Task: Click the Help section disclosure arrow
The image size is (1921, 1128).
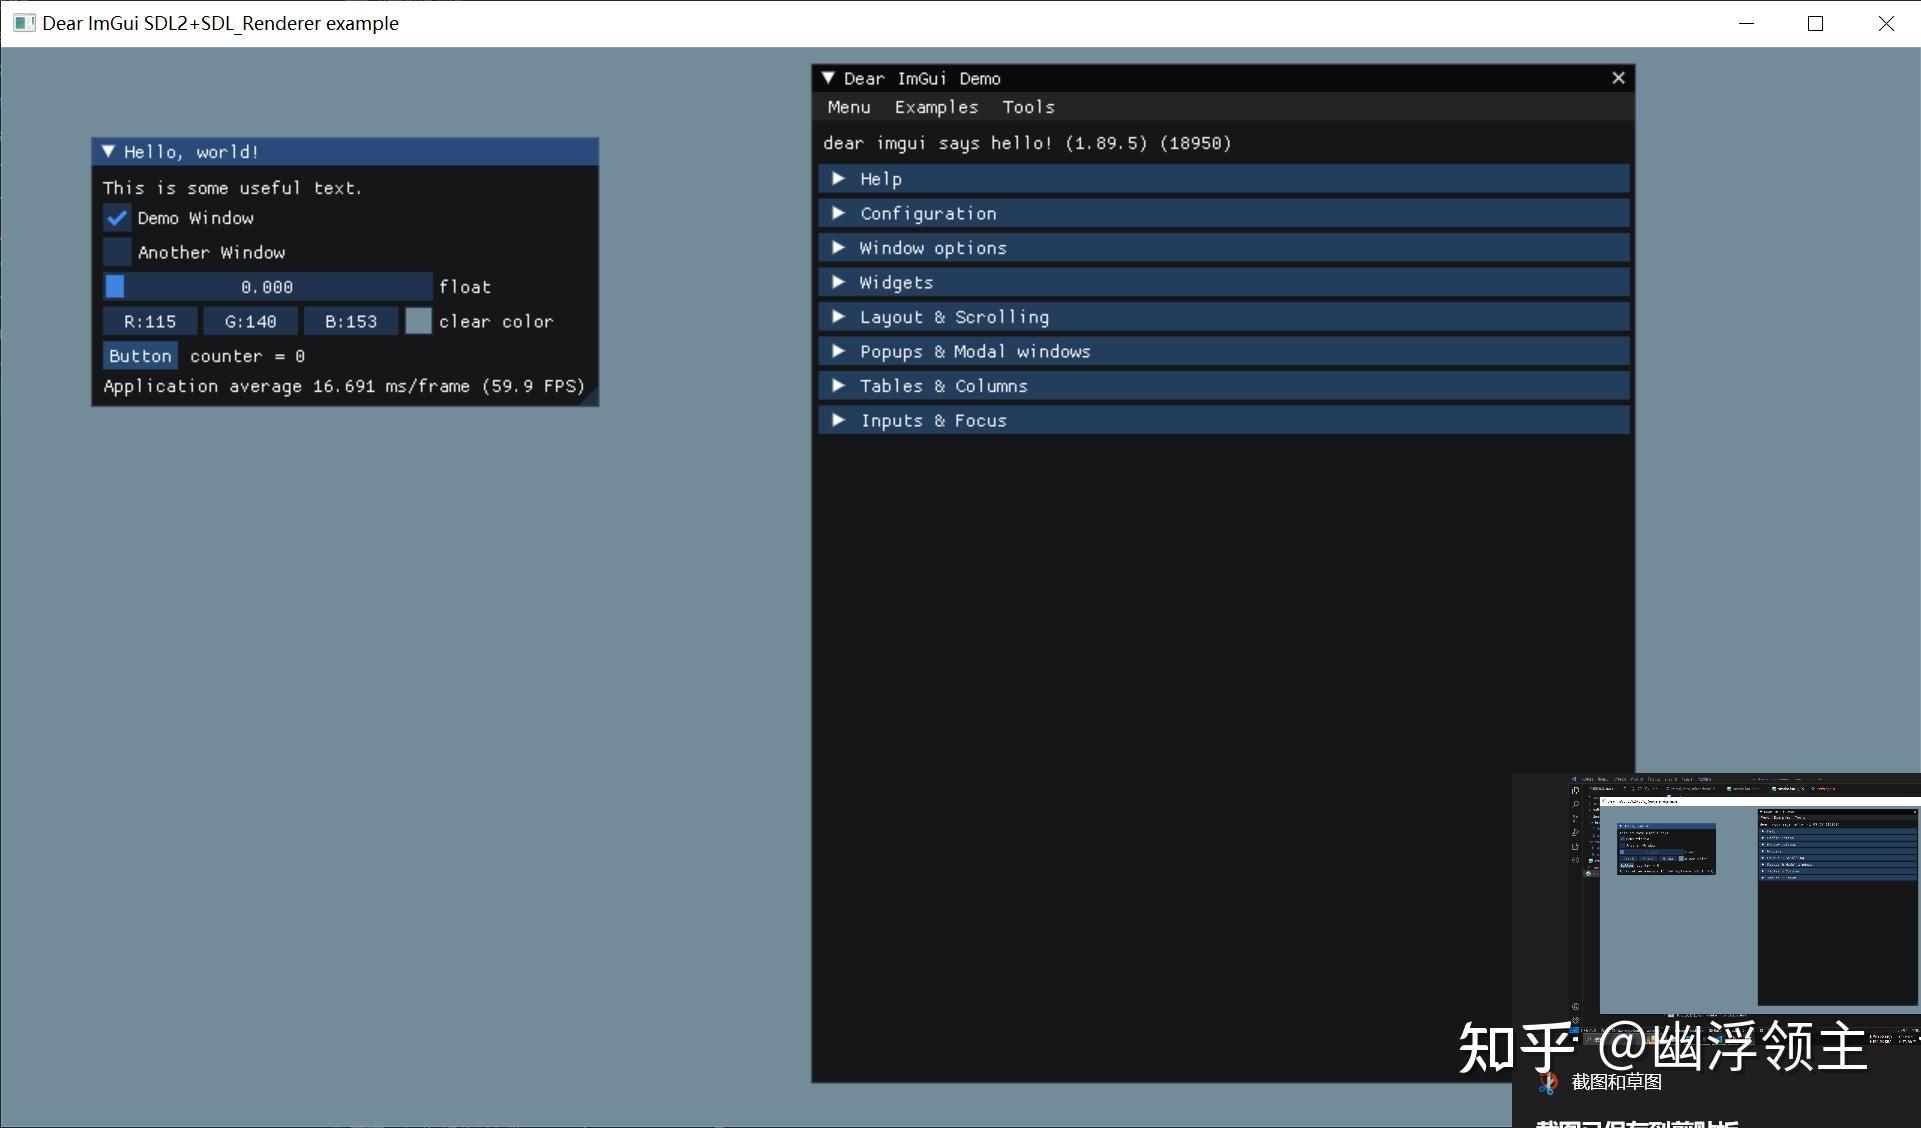Action: [838, 178]
